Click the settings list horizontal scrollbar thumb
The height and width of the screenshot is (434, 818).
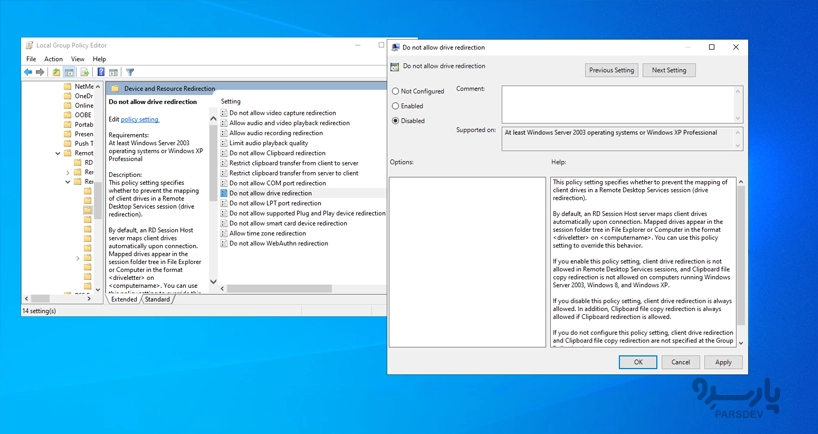[279, 288]
